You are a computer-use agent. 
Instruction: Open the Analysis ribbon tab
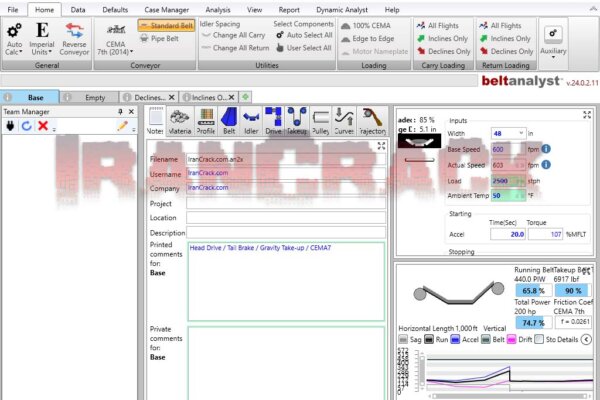pos(218,10)
